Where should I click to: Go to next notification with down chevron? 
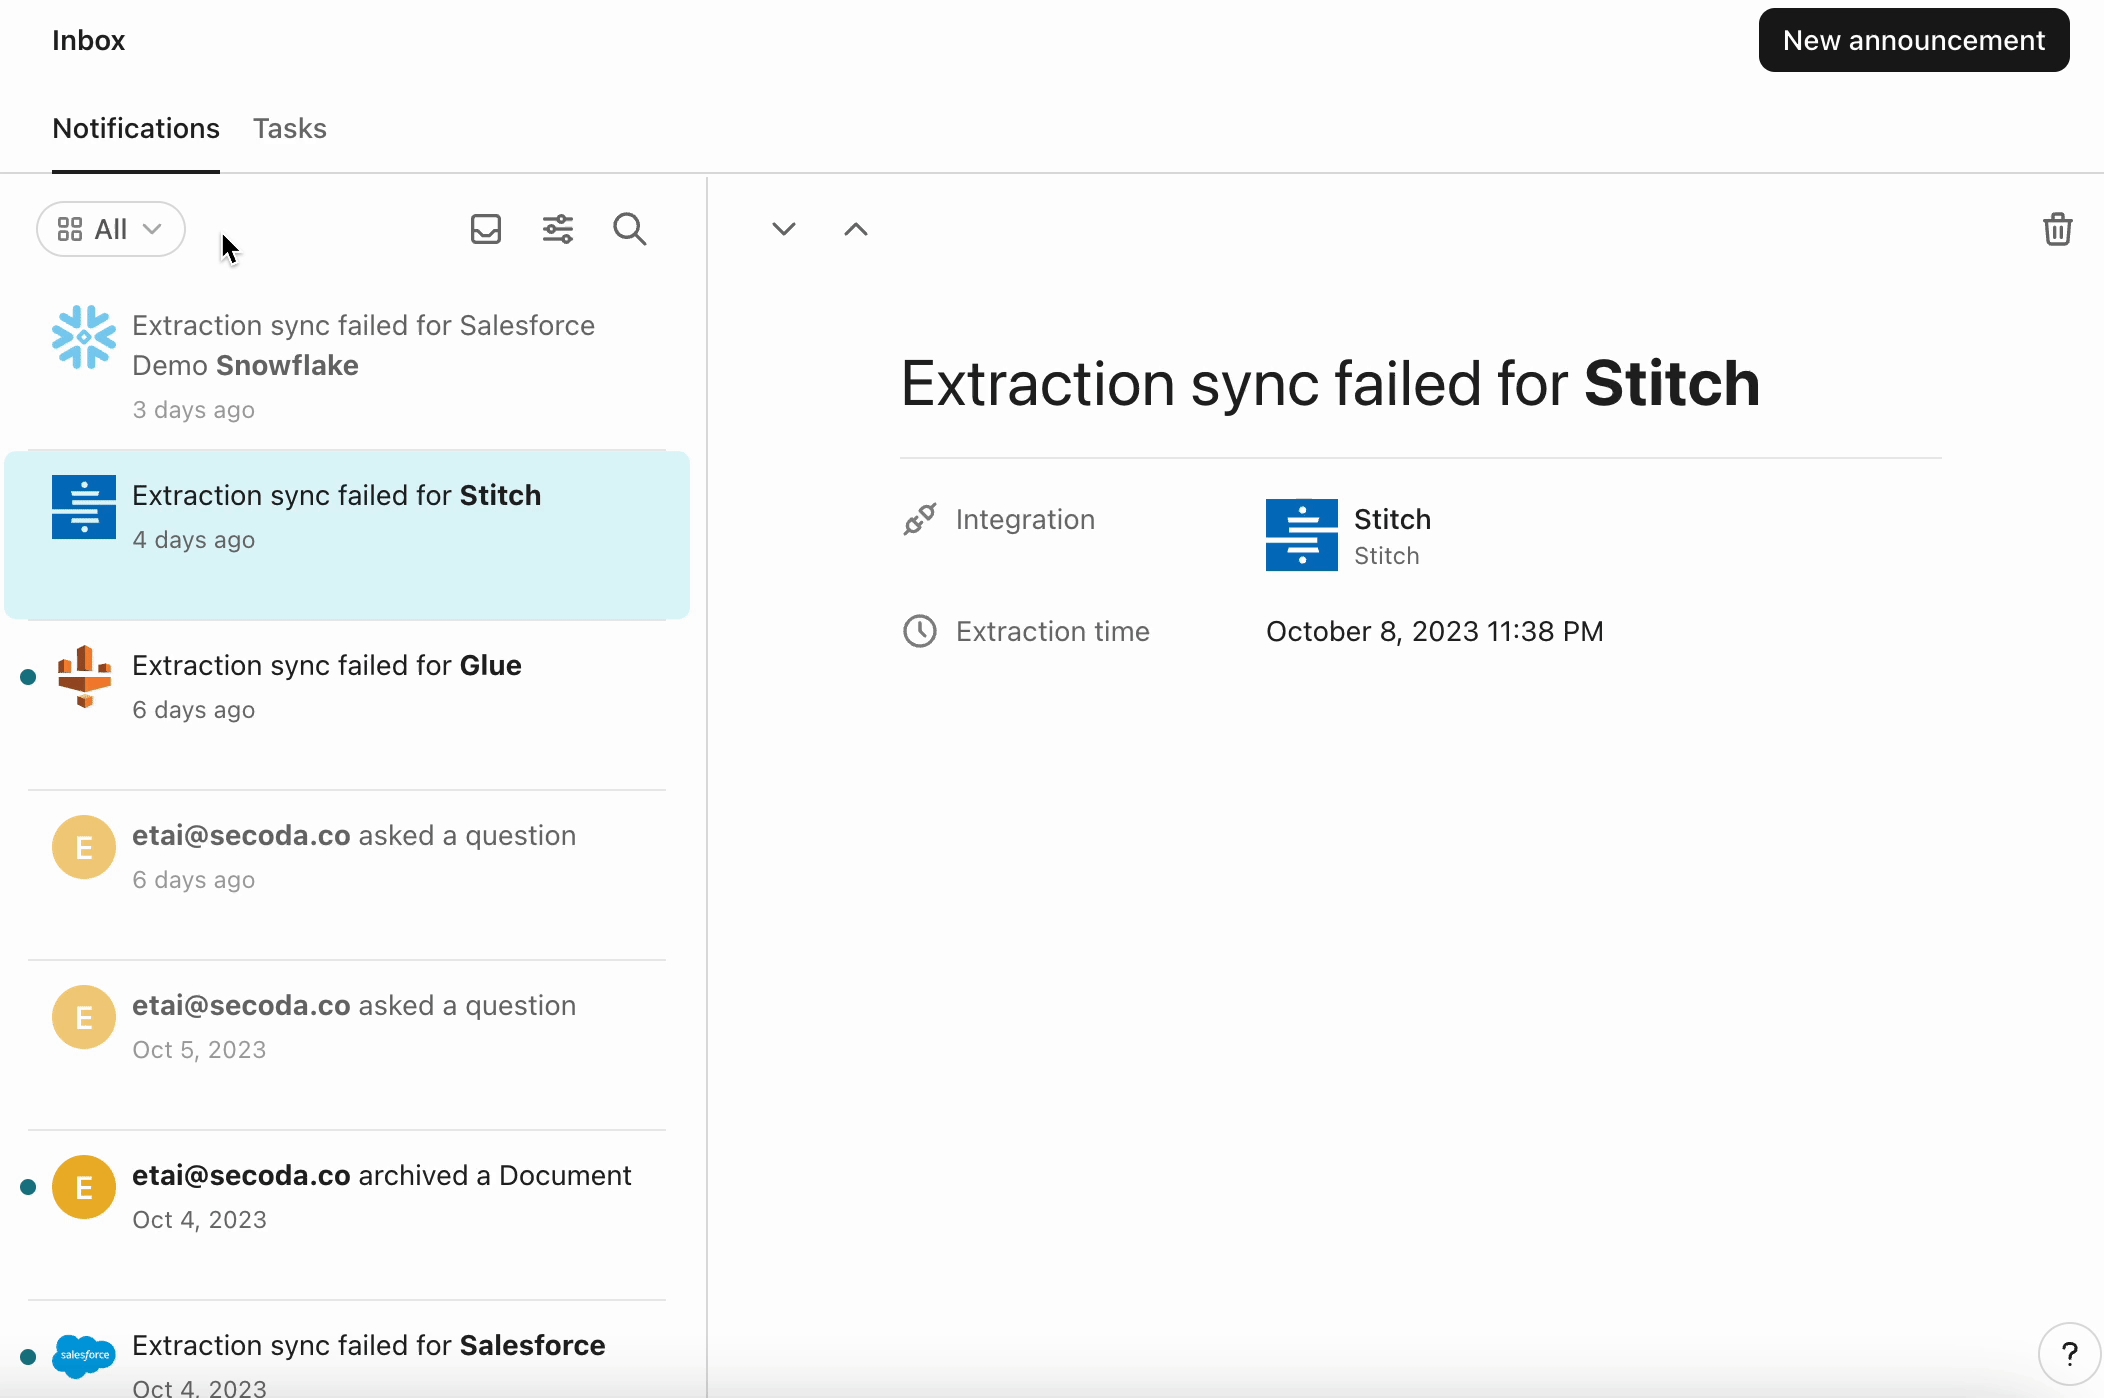(x=784, y=229)
